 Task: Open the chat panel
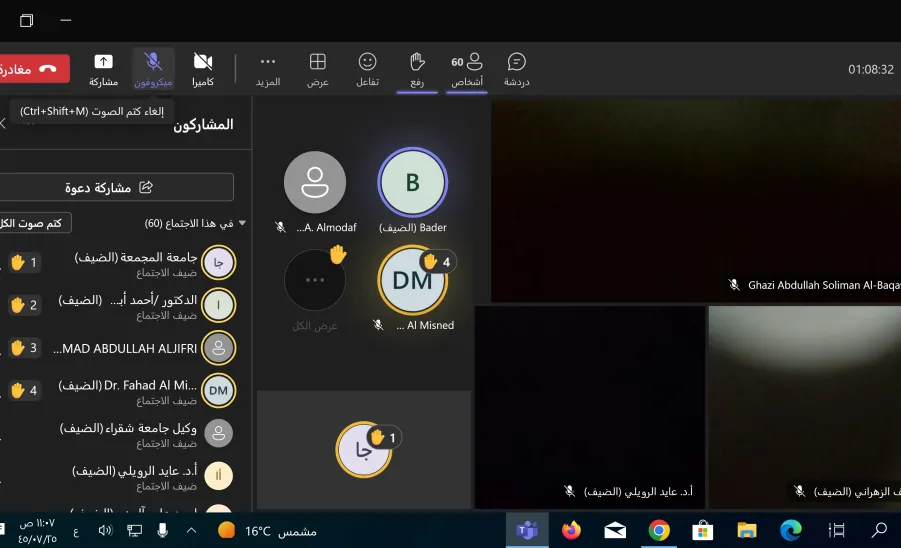point(517,69)
